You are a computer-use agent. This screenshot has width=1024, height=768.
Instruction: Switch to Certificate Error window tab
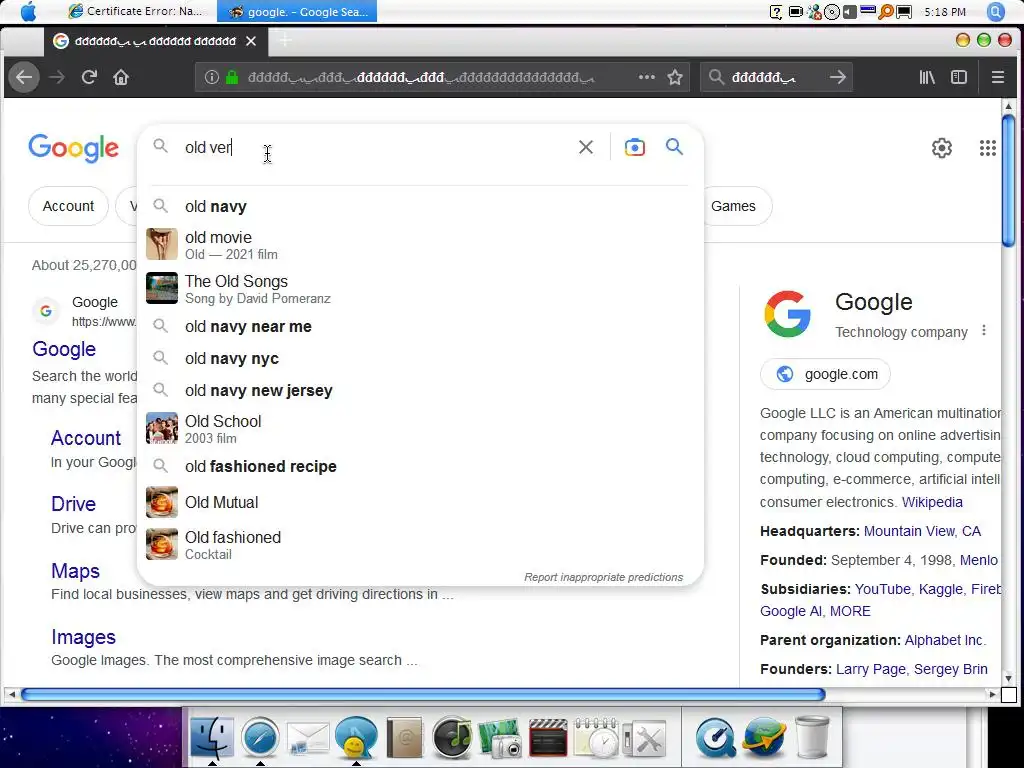tap(136, 12)
